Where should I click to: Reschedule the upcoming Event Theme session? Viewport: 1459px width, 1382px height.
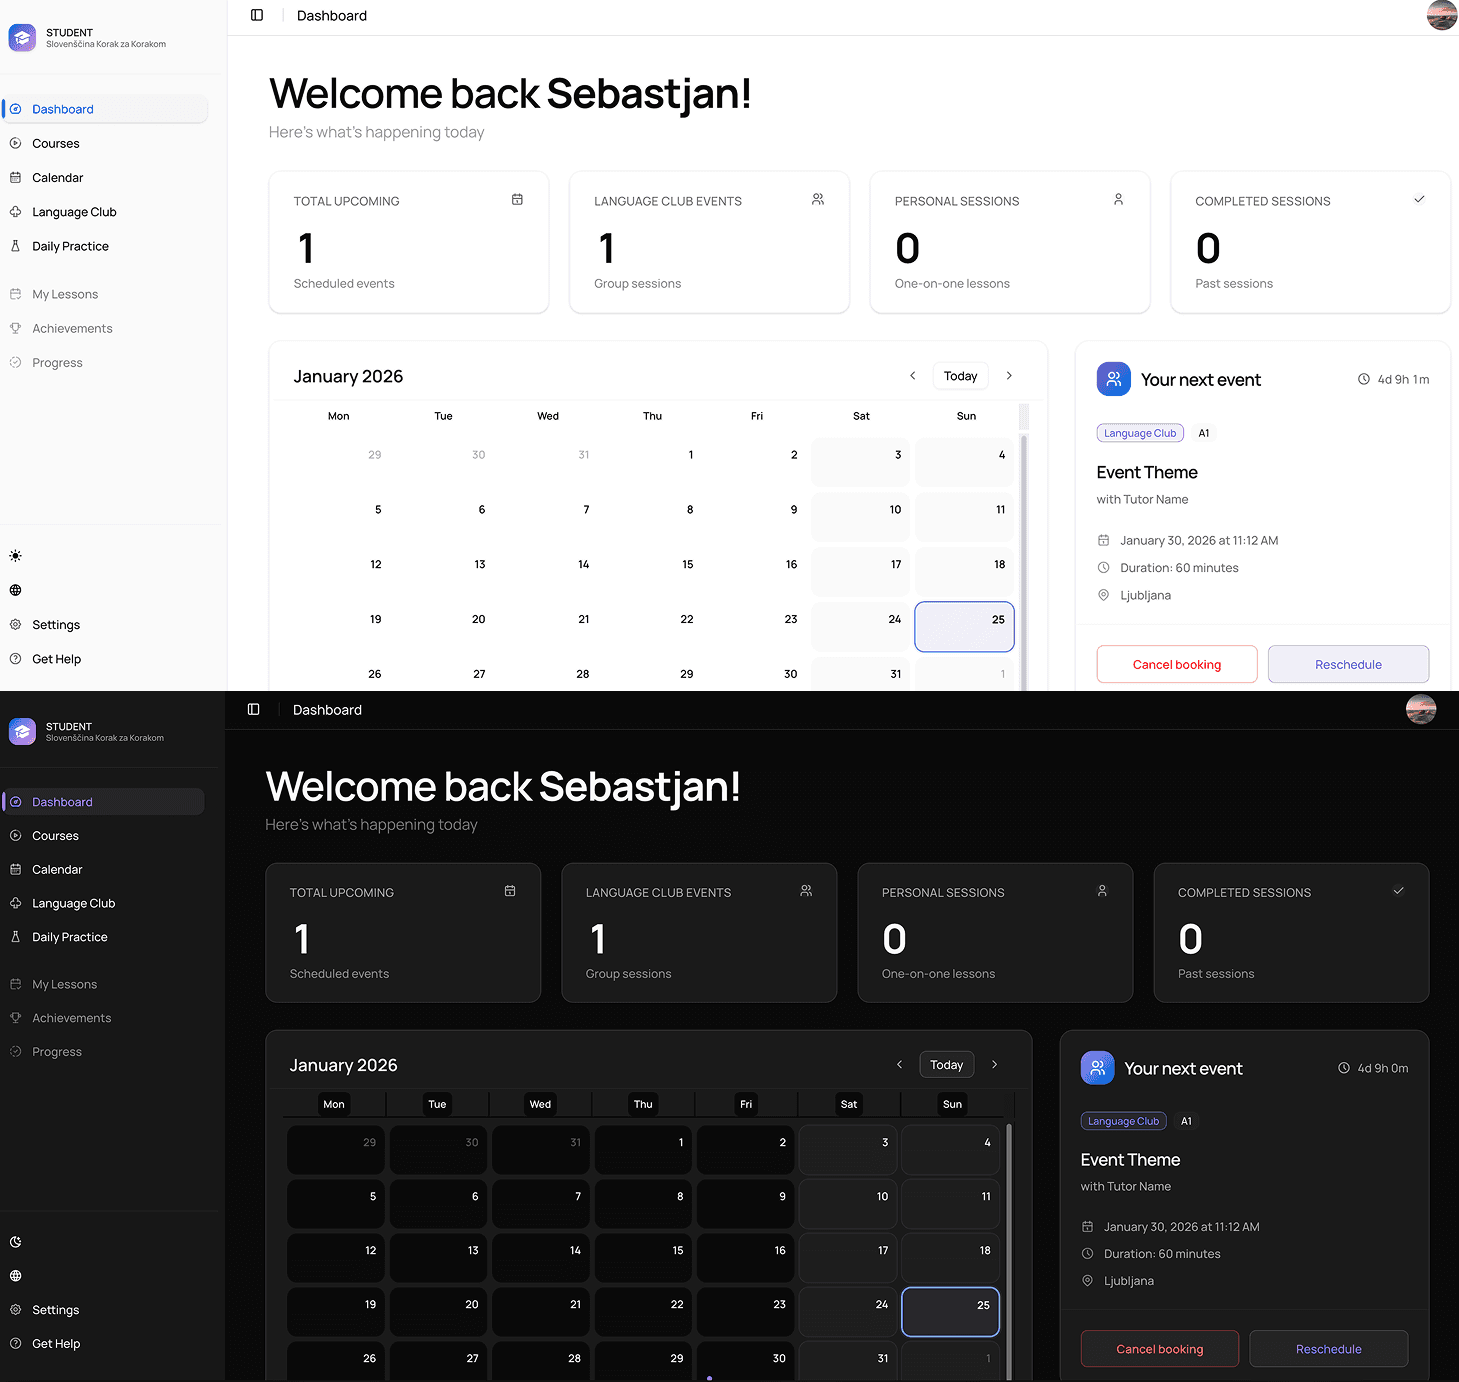[1348, 664]
